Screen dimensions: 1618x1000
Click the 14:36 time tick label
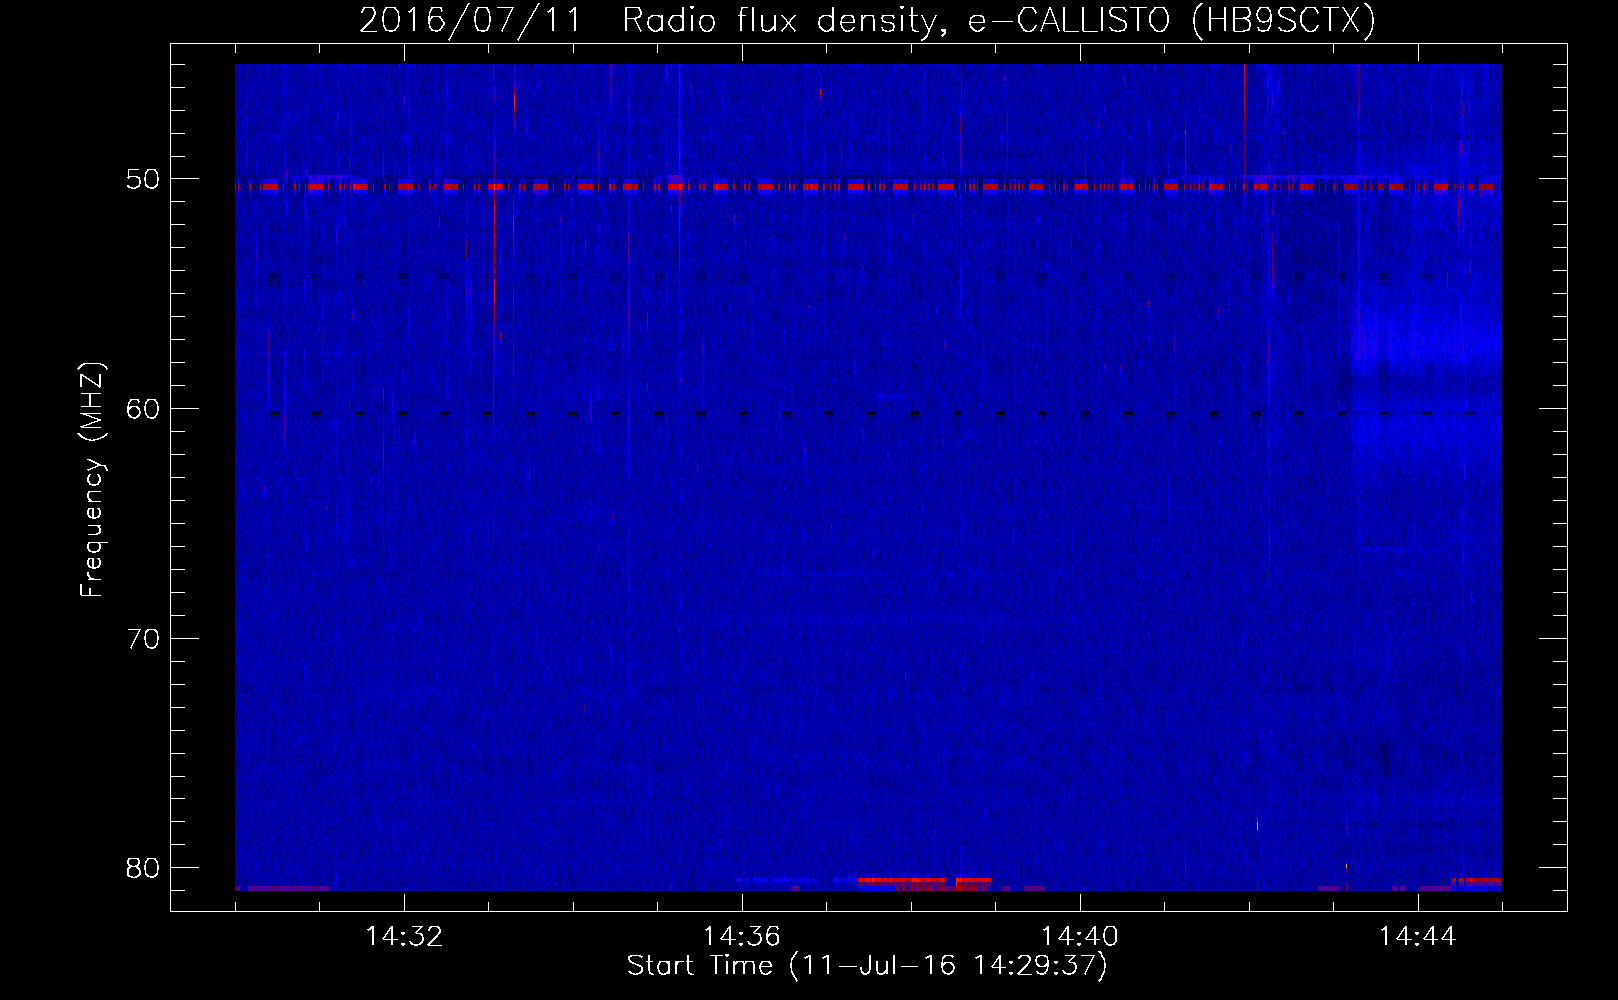pyautogui.click(x=742, y=937)
